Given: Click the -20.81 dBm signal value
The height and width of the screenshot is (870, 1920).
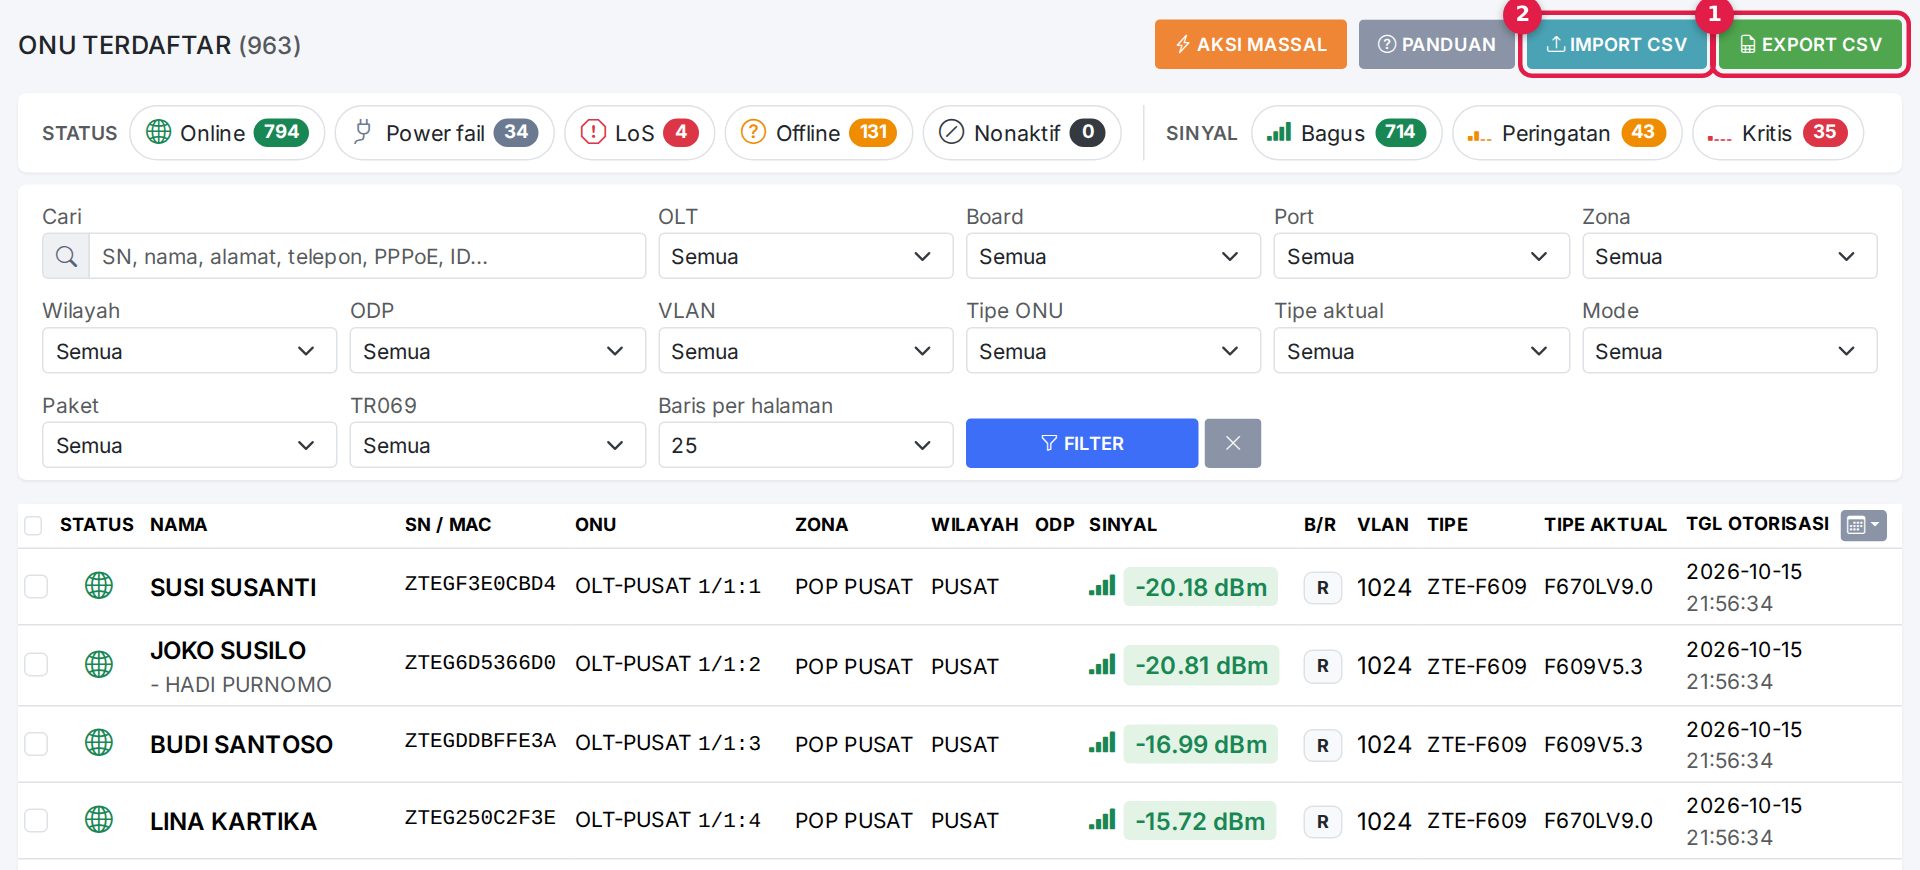Looking at the screenshot, I should coord(1201,665).
